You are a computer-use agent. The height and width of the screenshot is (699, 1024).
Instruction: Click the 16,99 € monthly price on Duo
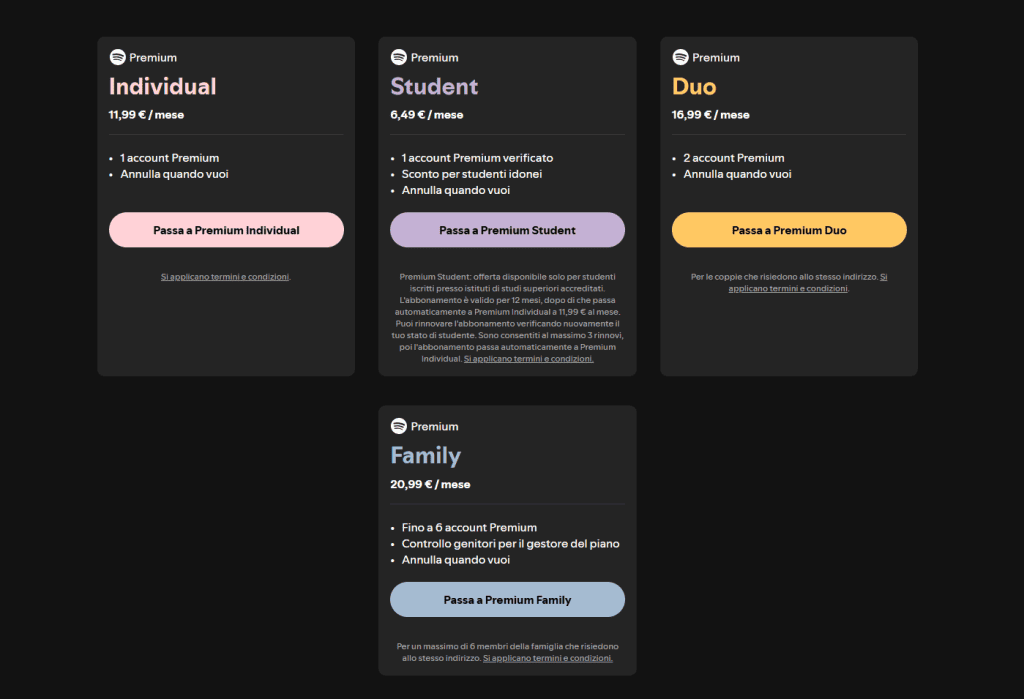coord(713,114)
